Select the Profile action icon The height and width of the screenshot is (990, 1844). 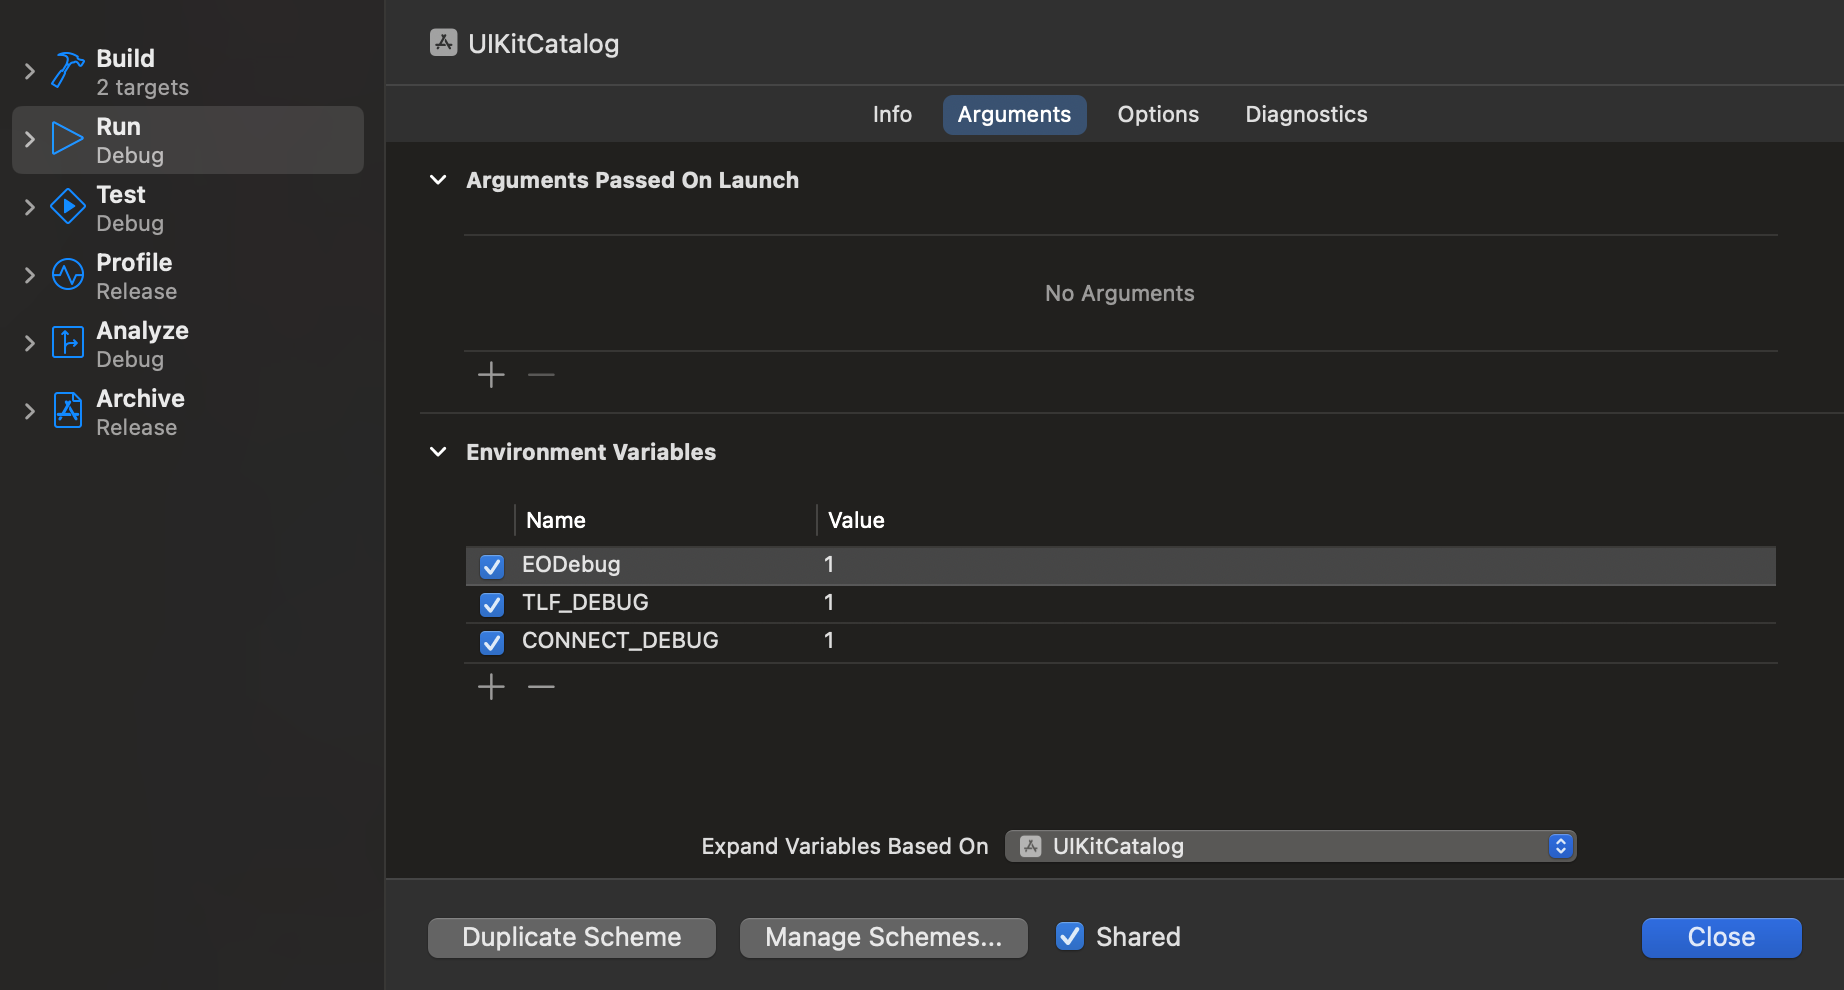[66, 274]
